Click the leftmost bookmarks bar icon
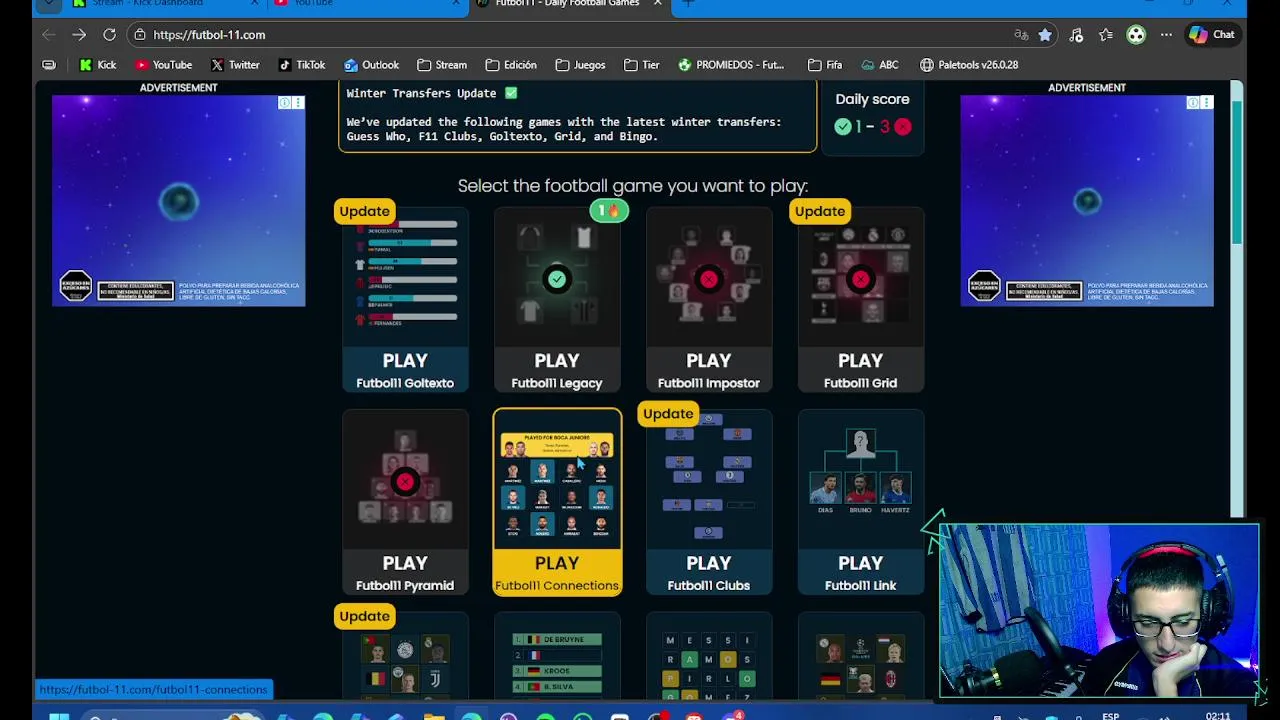1280x720 pixels. pyautogui.click(x=49, y=65)
